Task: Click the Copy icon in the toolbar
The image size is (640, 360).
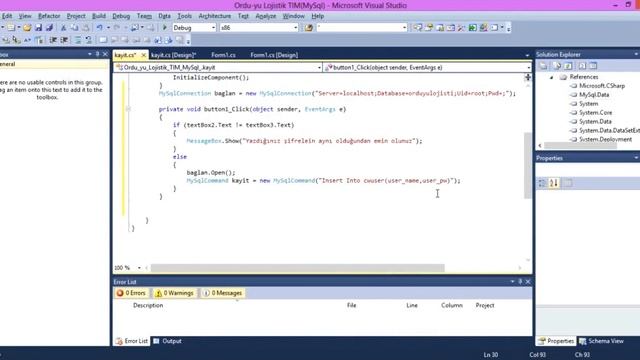Action: [74, 28]
